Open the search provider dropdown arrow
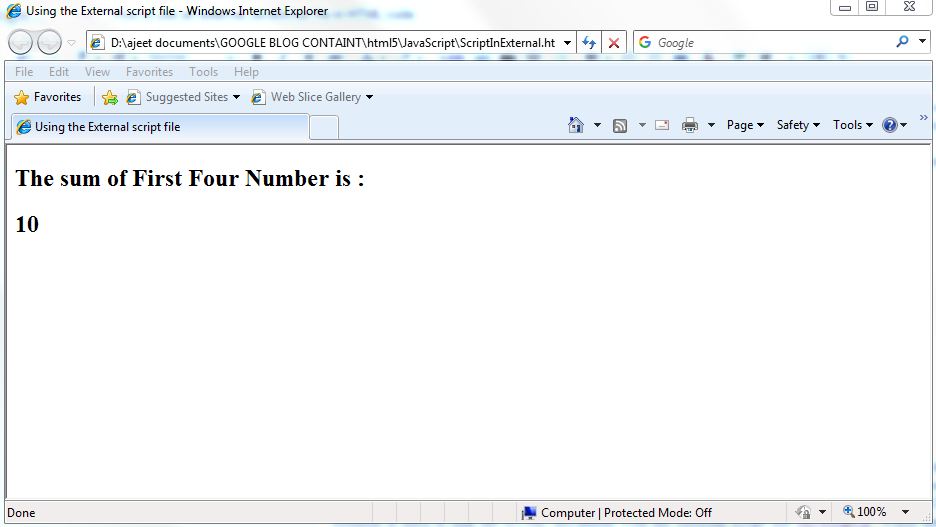Viewport: 936px width, 527px height. [922, 42]
